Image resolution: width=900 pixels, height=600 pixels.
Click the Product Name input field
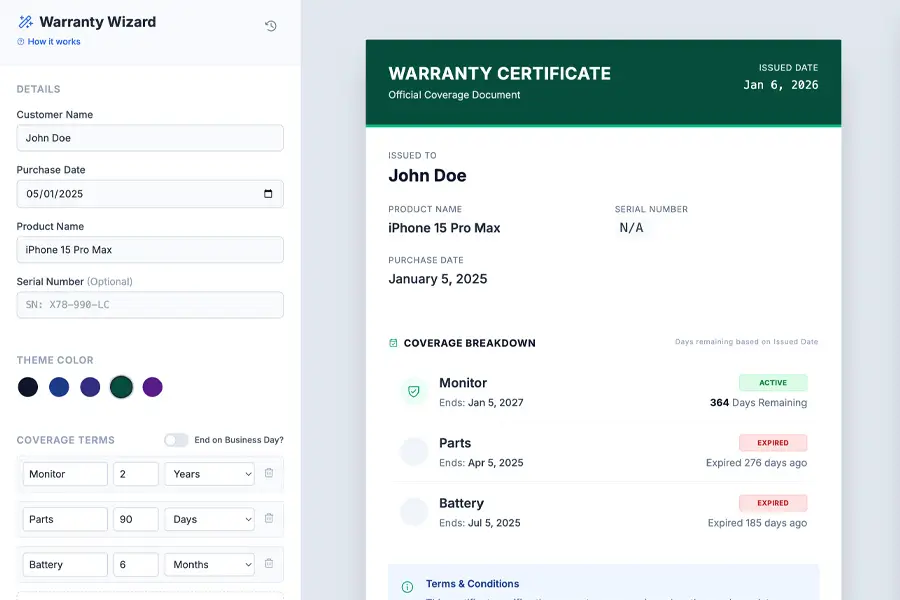pyautogui.click(x=150, y=250)
